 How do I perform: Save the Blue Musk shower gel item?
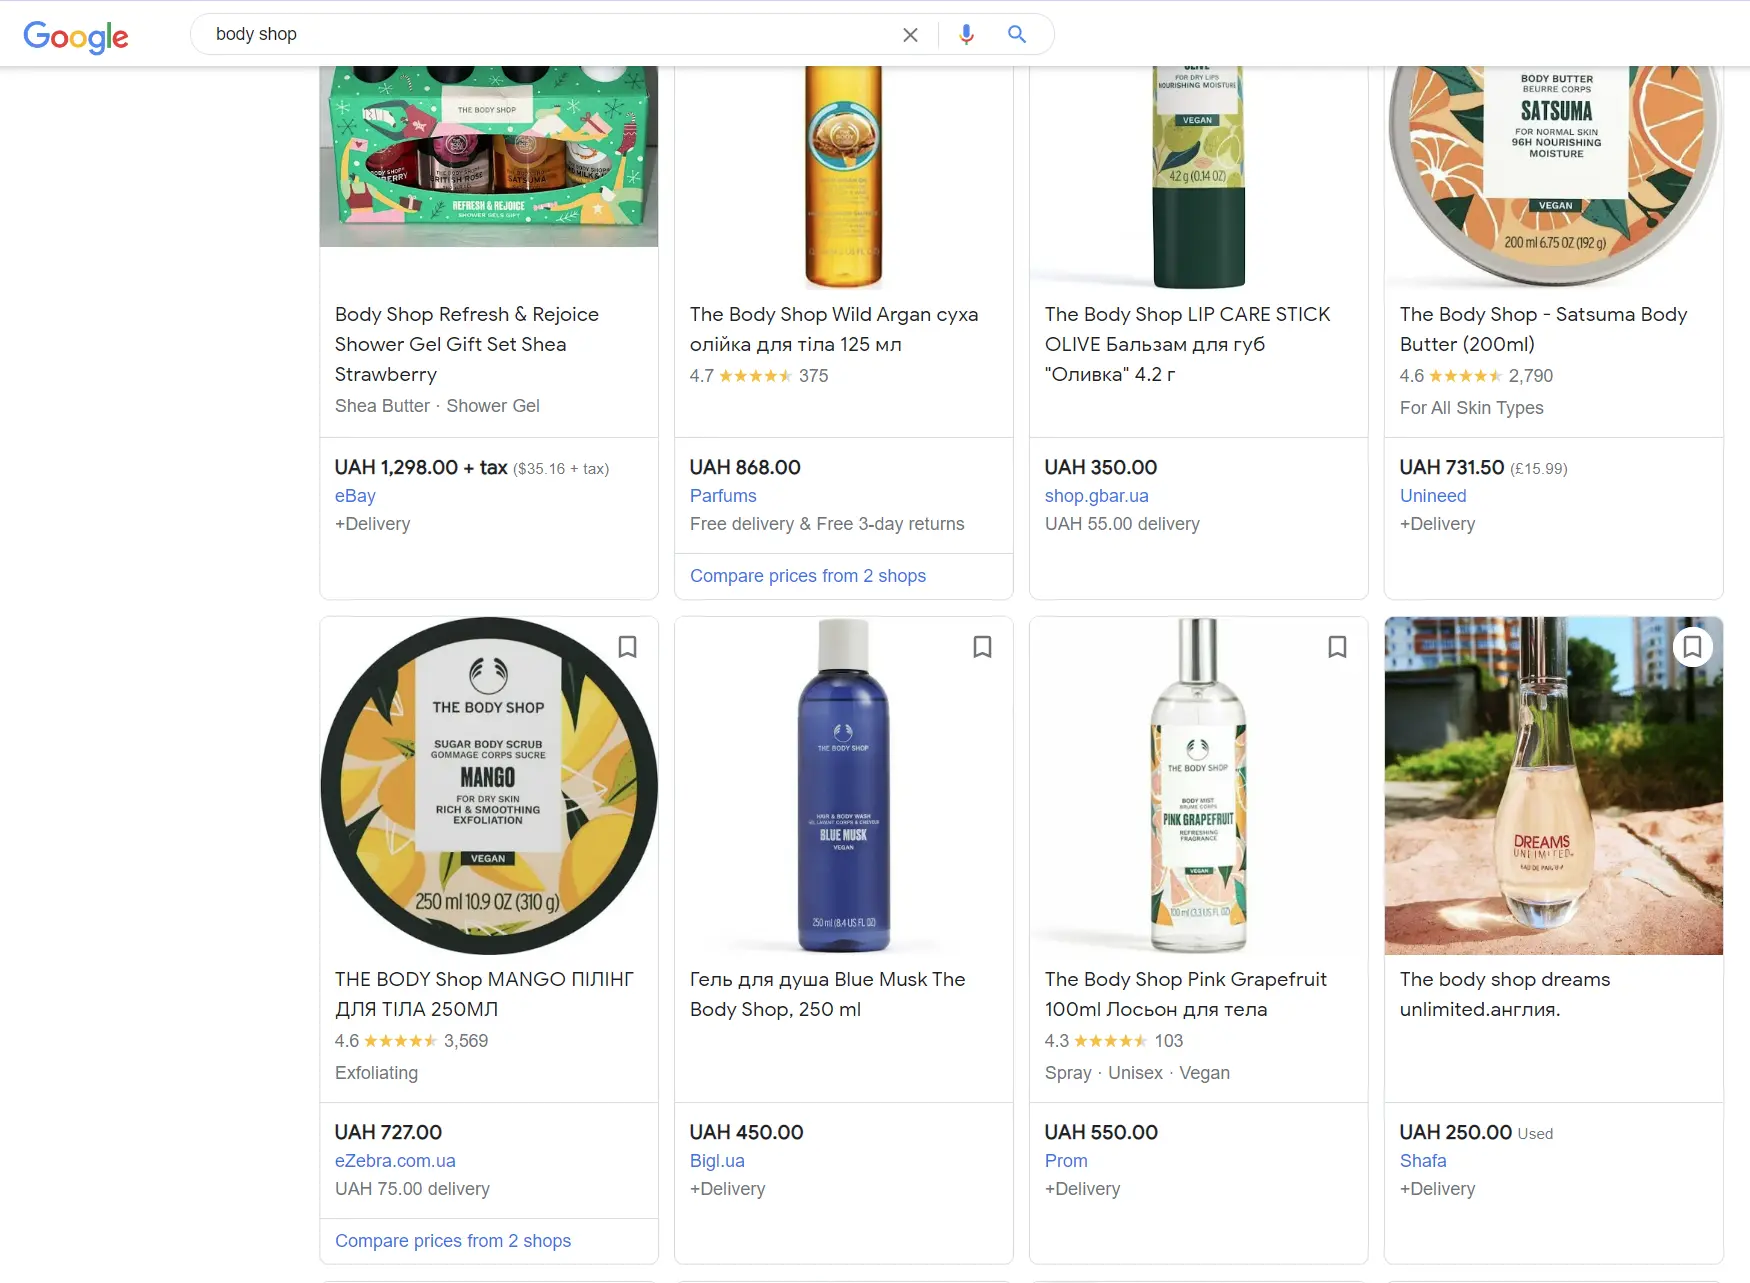tap(982, 647)
